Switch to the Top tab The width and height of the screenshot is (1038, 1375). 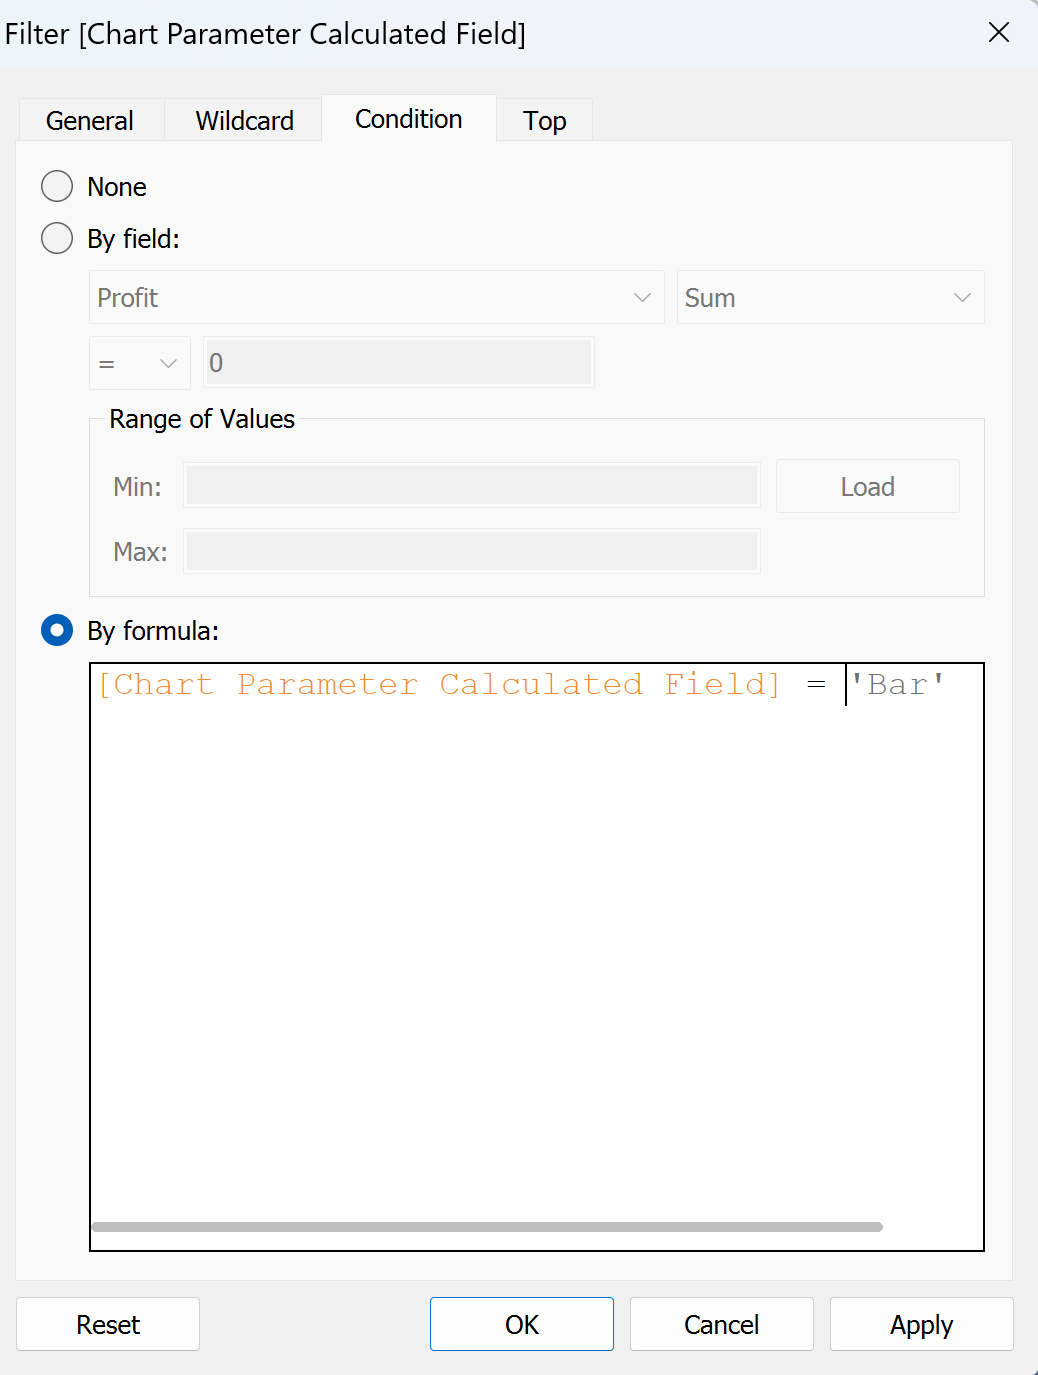[544, 121]
